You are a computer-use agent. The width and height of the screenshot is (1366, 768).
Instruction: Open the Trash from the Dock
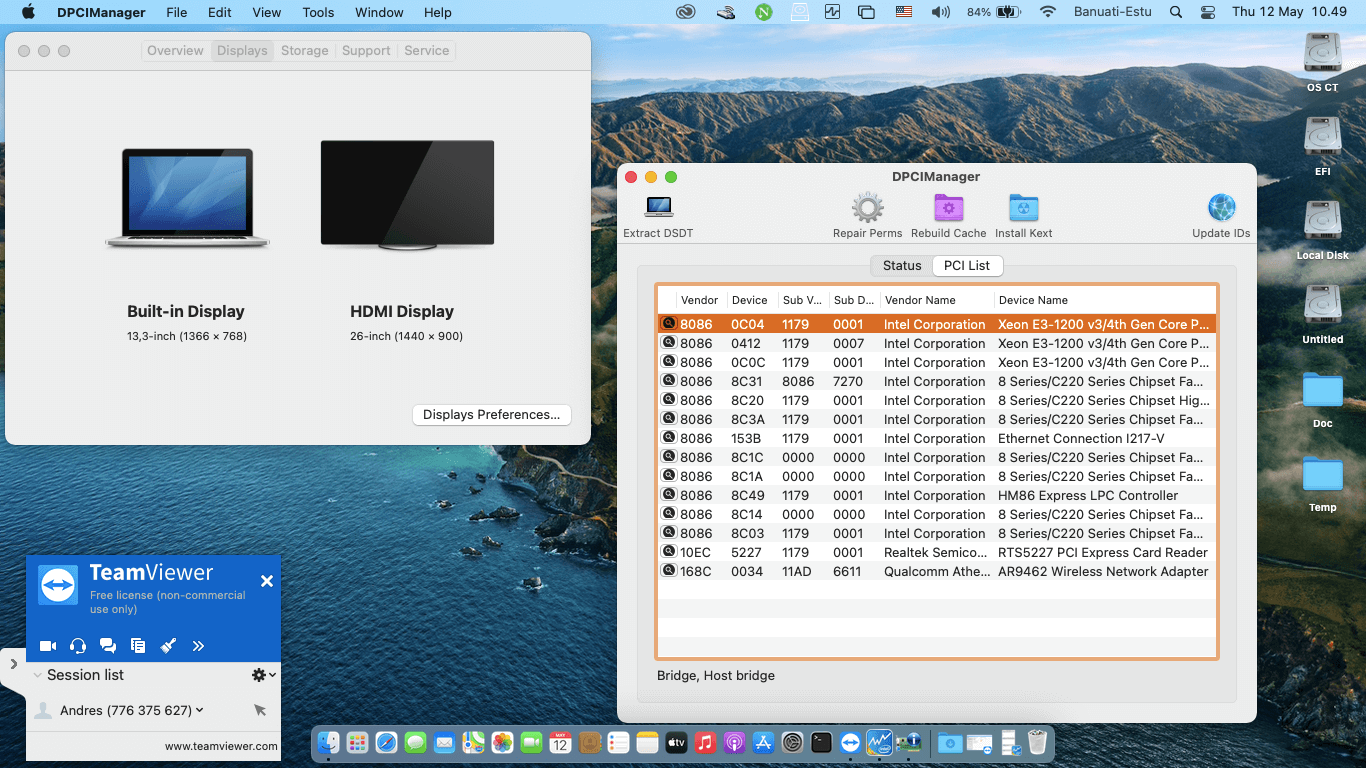1036,743
